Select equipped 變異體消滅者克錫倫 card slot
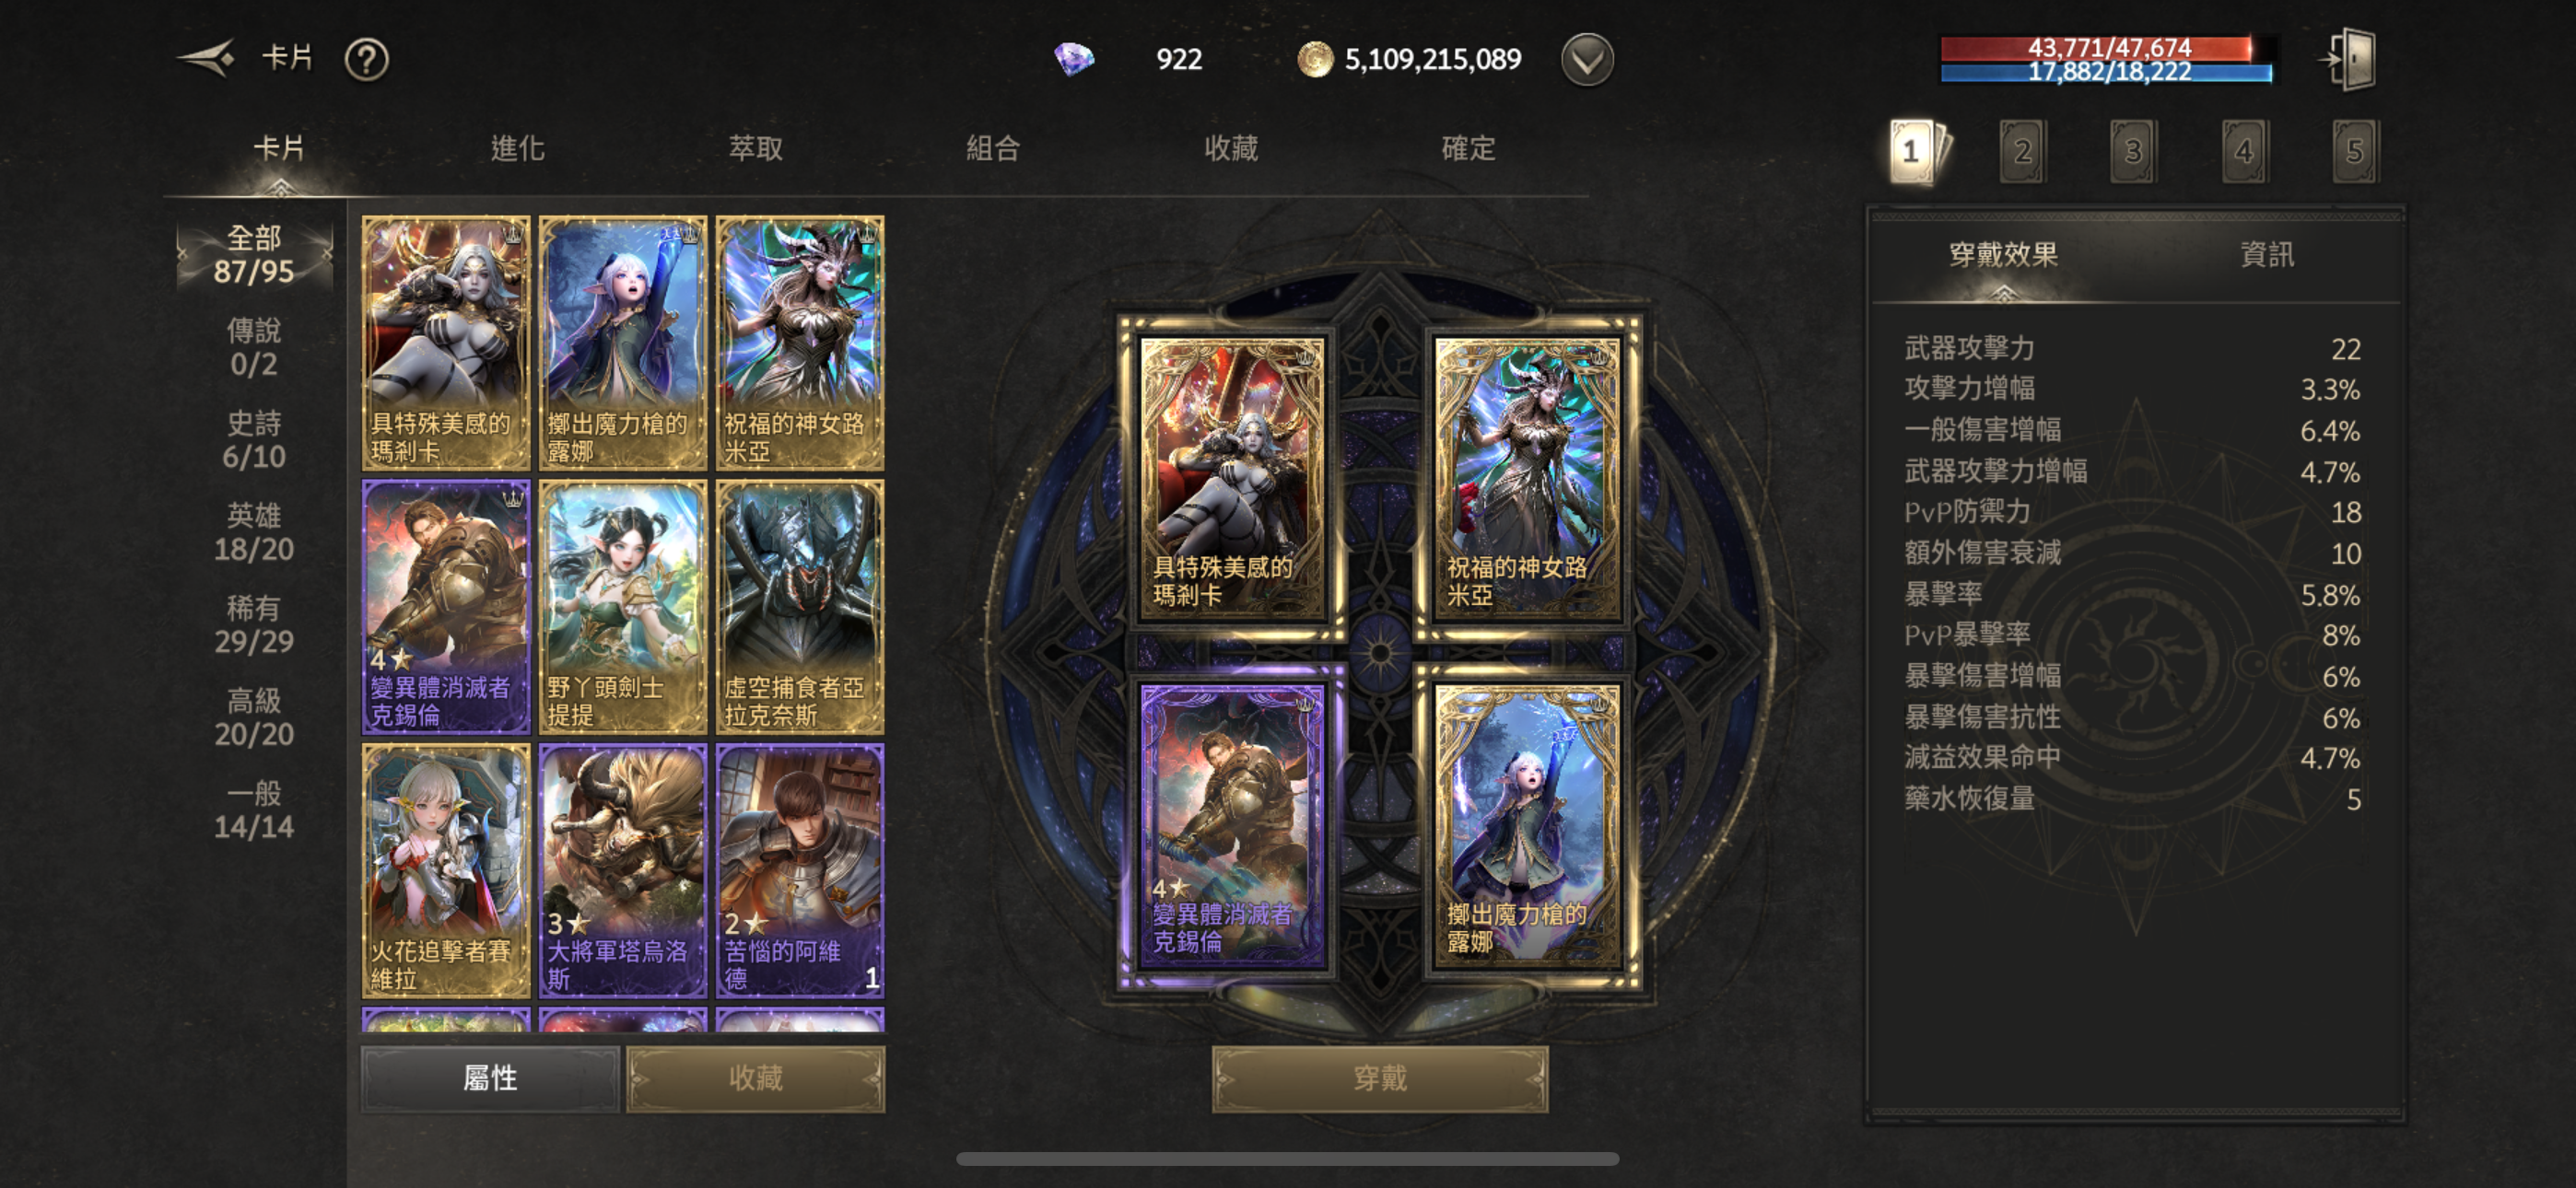Viewport: 2576px width, 1188px height. [1232, 827]
